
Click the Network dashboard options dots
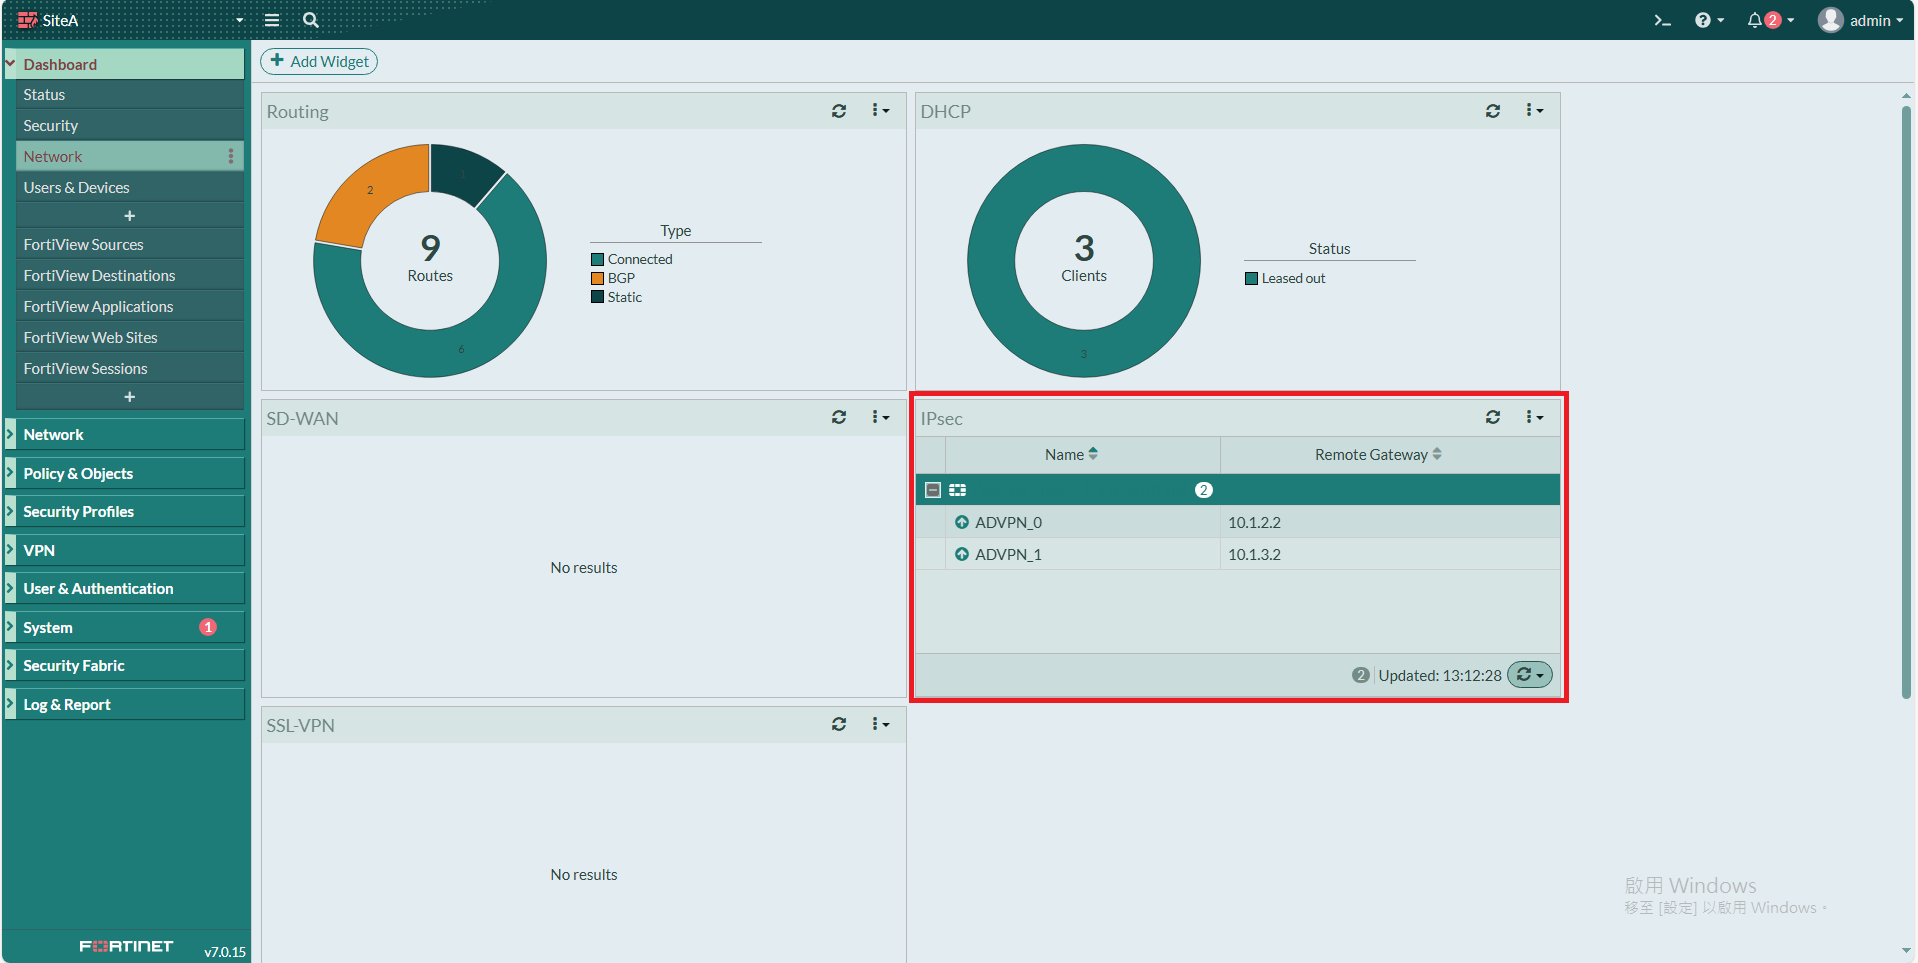(231, 156)
